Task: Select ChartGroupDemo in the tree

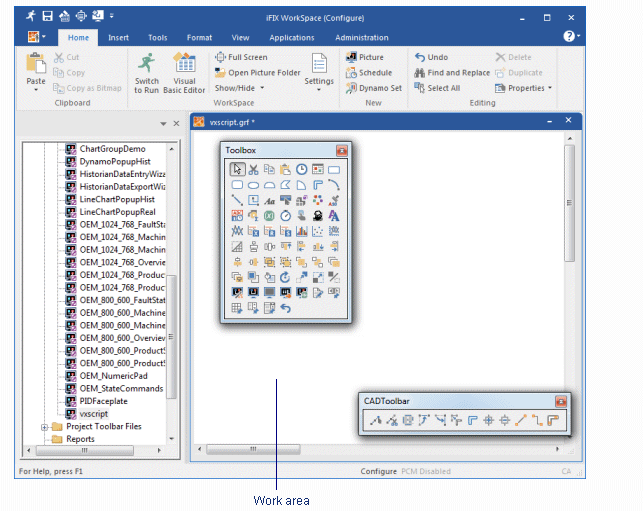Action: 112,148
